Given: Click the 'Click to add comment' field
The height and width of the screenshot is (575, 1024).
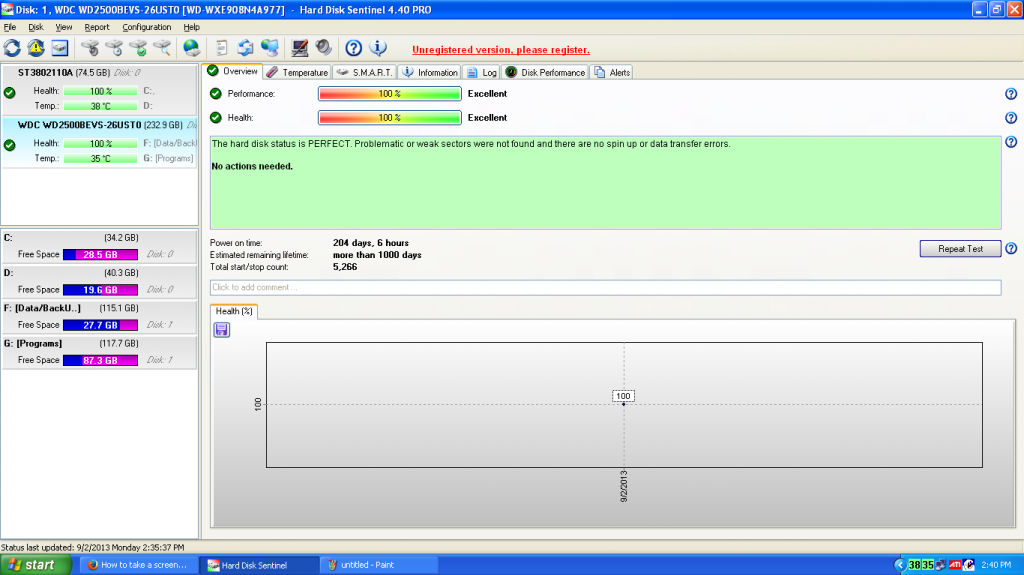Looking at the screenshot, I should [605, 288].
